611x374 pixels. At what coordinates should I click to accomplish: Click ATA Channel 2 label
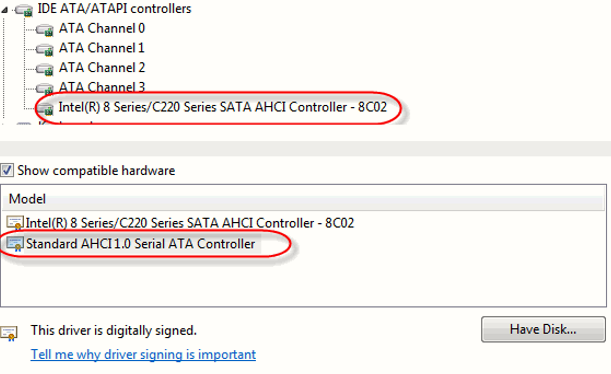tap(102, 68)
